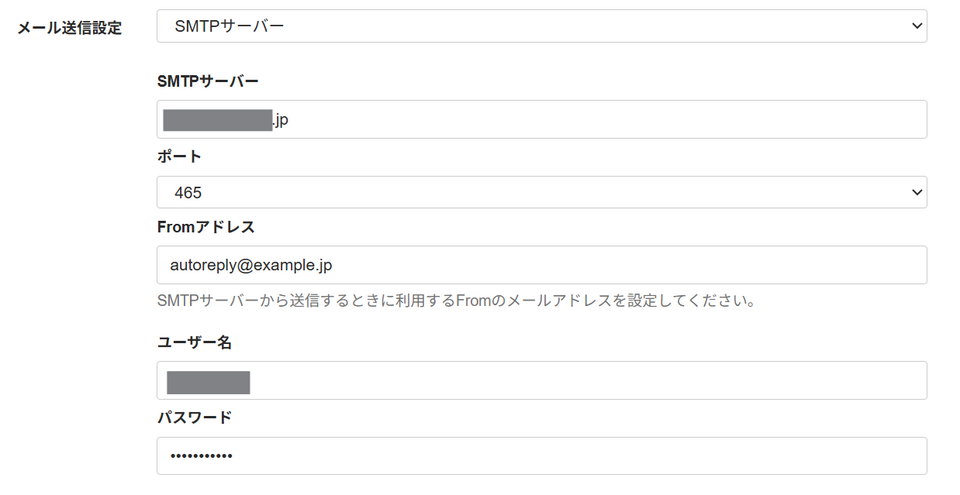960x495 pixels.
Task: Click the ユーザー名 field label
Action: point(194,342)
